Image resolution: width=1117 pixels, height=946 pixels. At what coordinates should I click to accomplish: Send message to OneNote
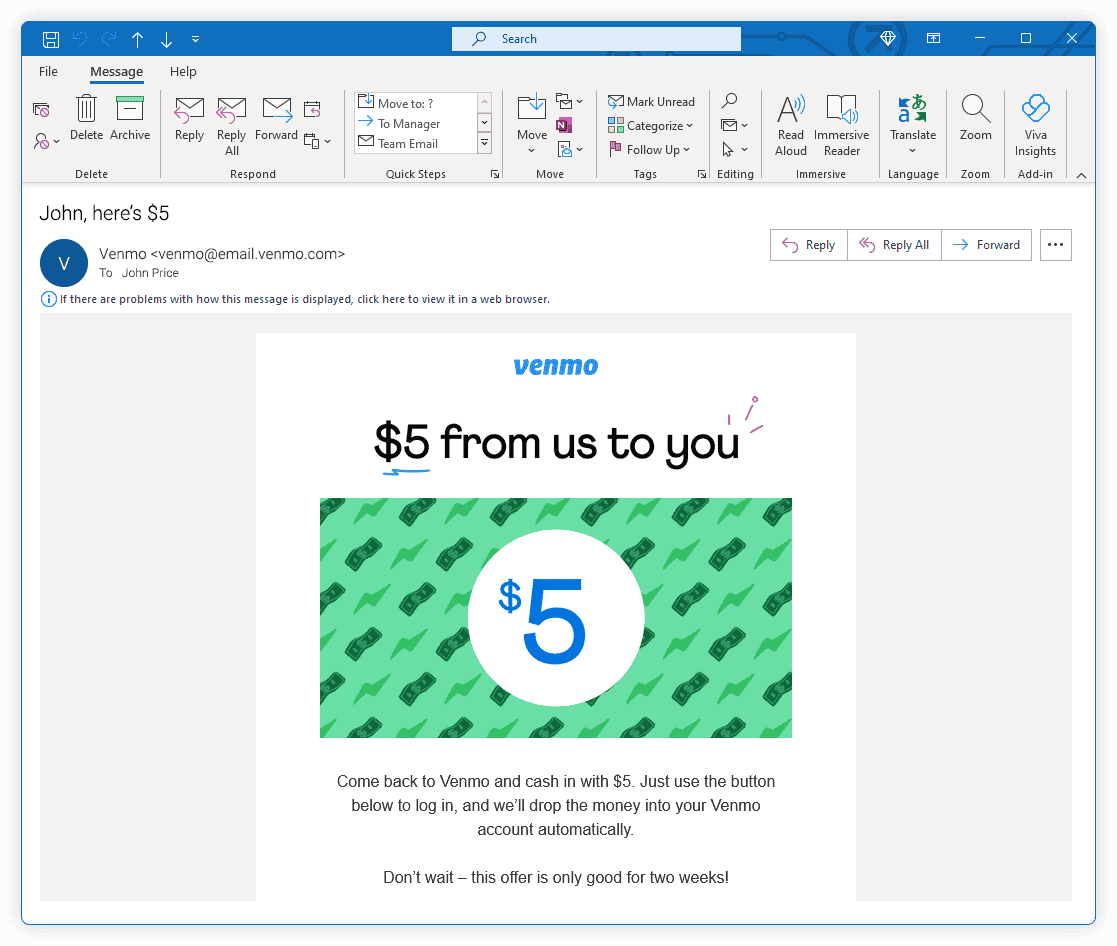point(564,126)
